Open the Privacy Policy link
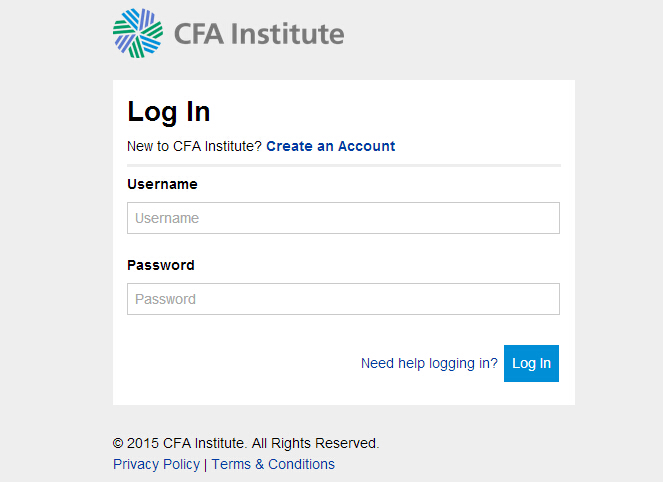 pos(156,464)
